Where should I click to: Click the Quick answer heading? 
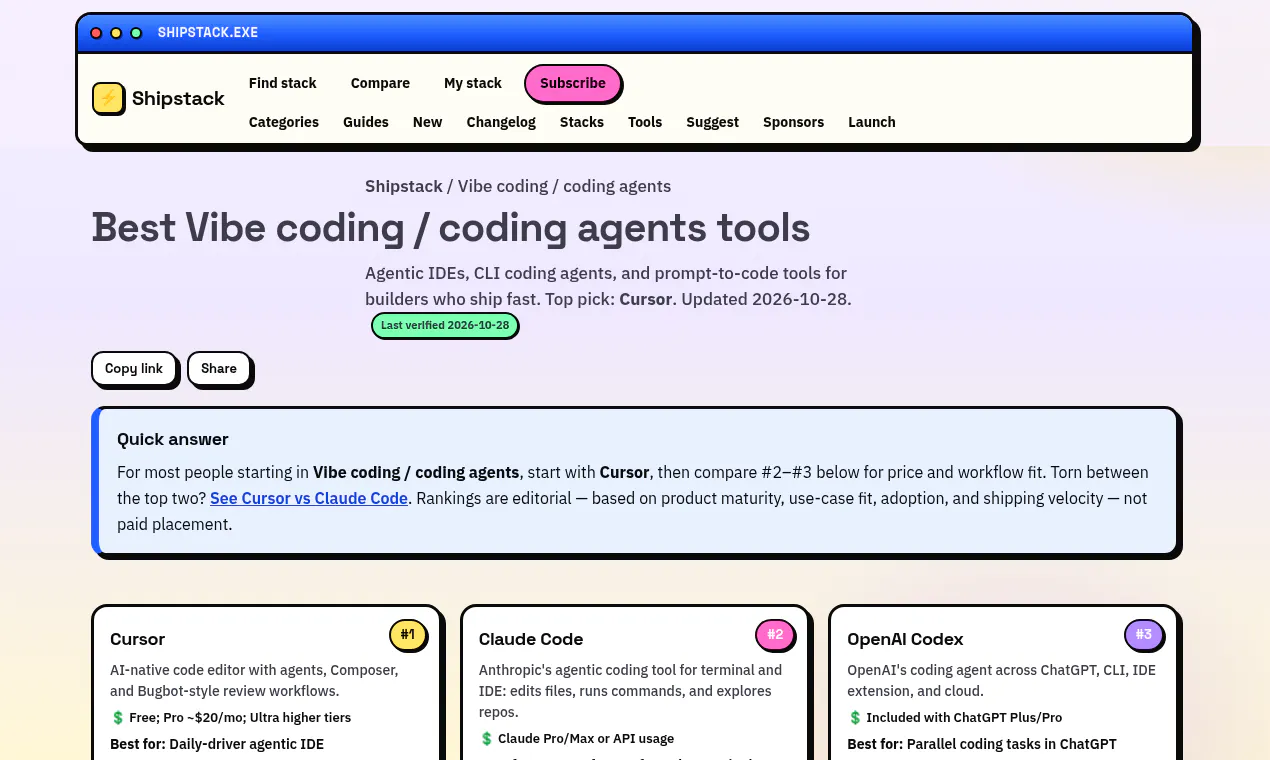[173, 439]
